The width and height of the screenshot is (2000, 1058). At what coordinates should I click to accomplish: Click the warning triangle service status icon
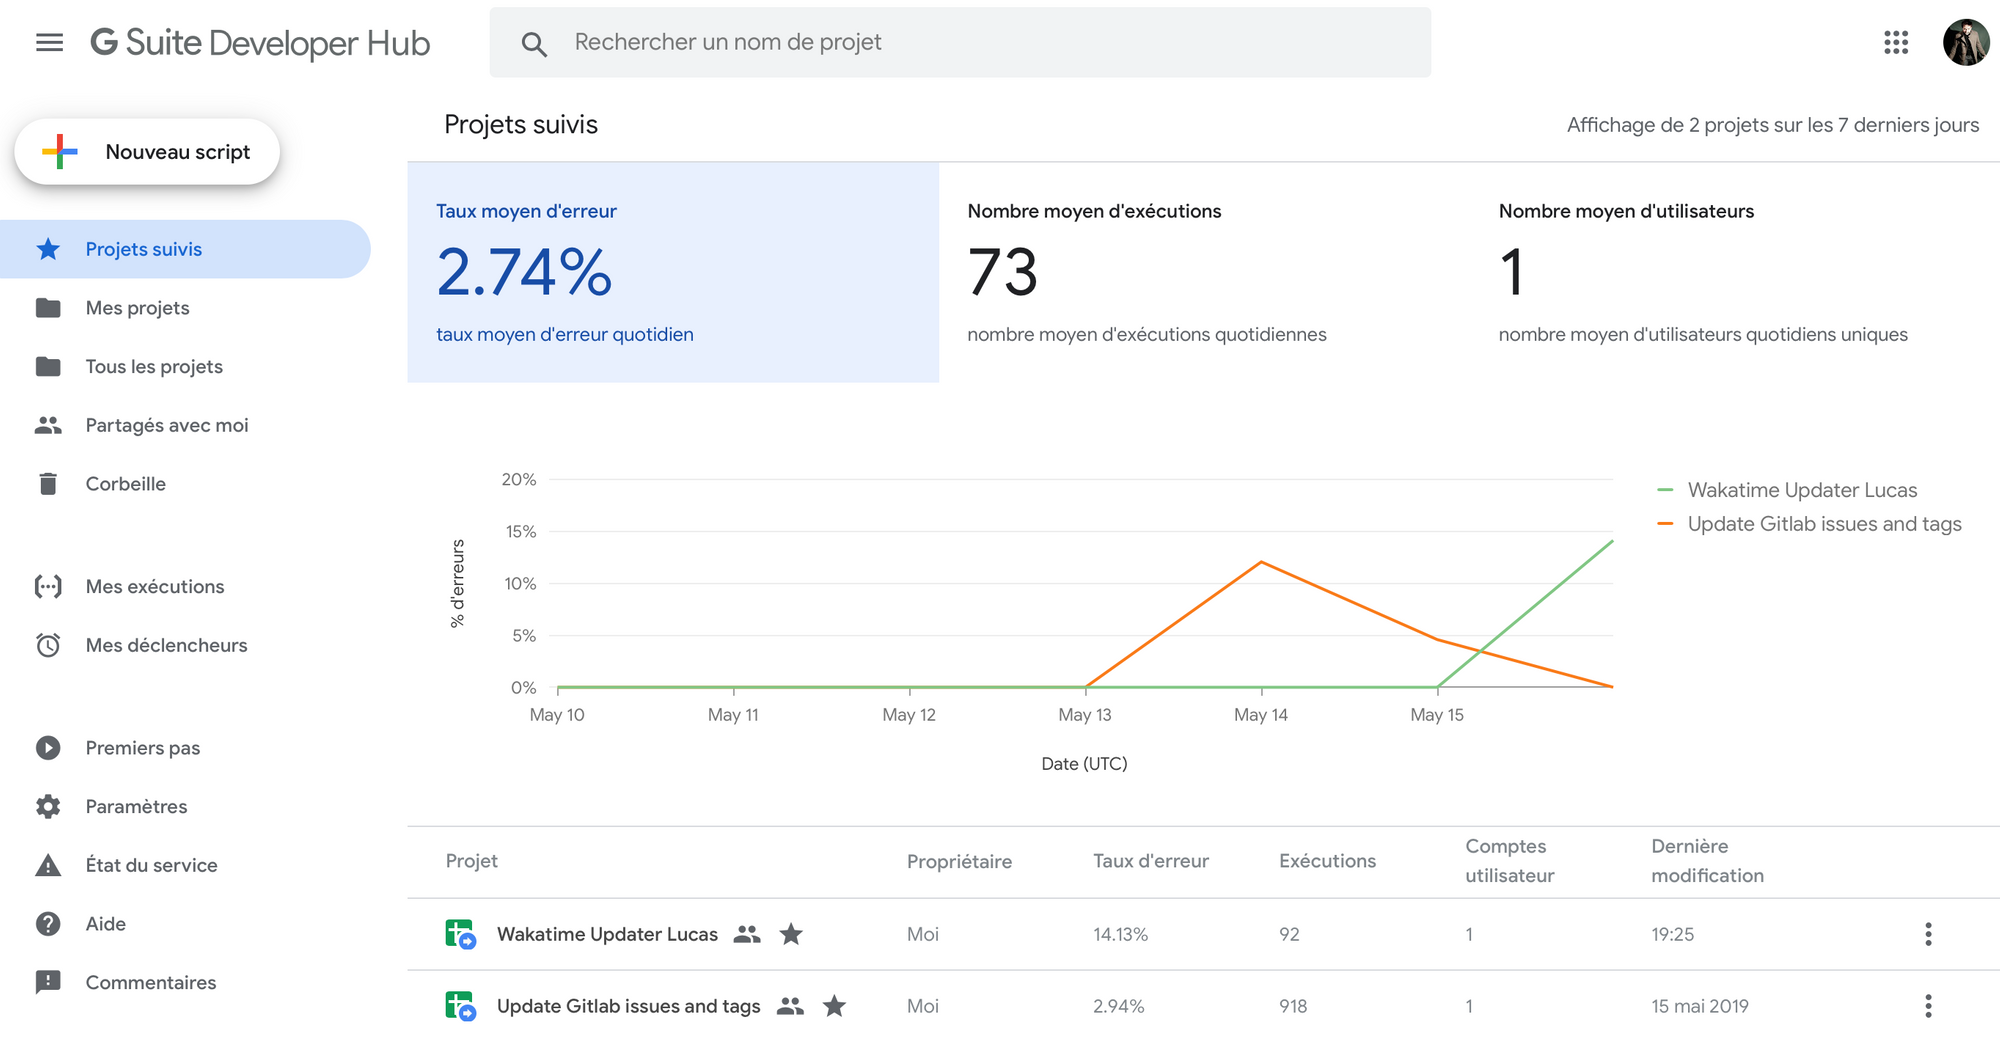click(48, 865)
